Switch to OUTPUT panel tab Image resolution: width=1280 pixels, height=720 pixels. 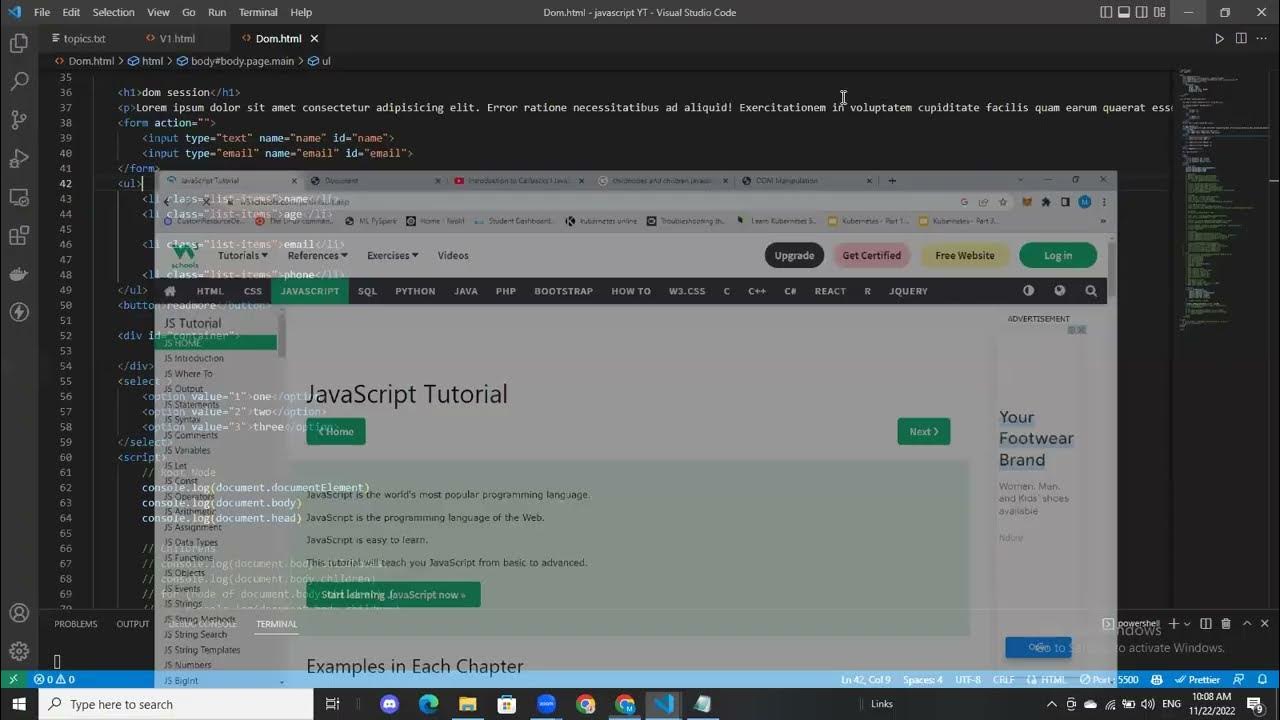pyautogui.click(x=133, y=623)
